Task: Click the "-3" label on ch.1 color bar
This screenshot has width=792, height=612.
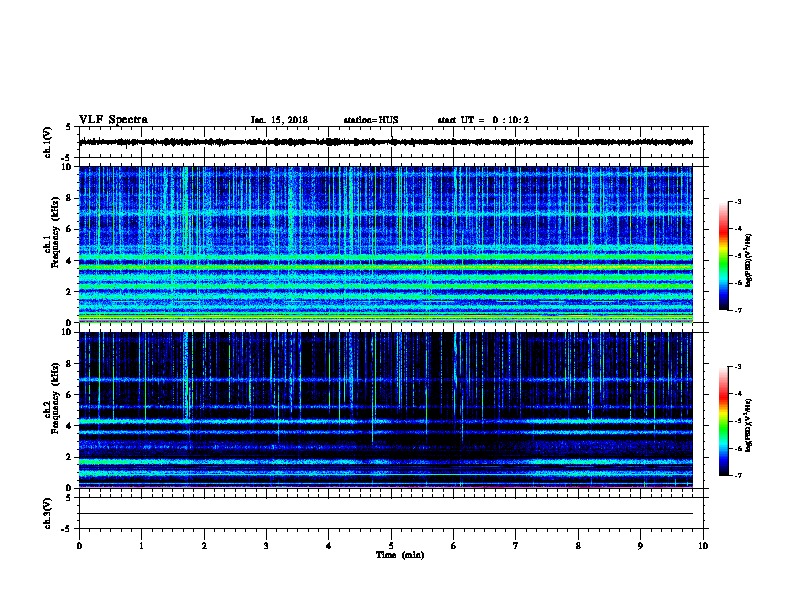Action: [737, 201]
